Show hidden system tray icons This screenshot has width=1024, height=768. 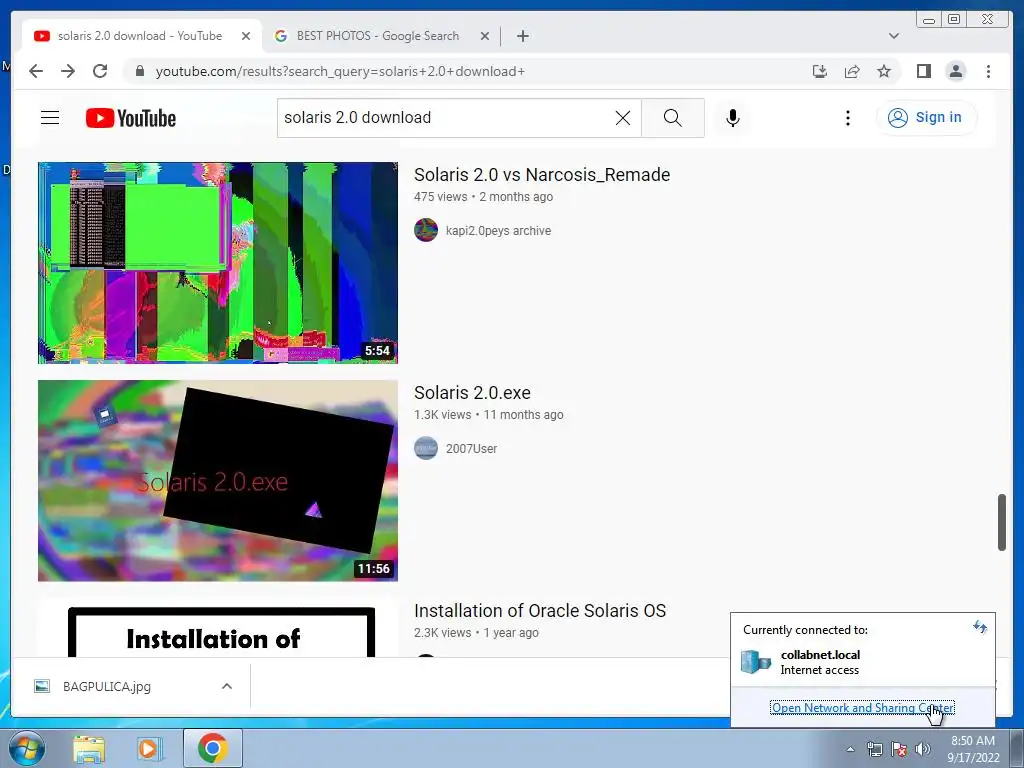pos(850,749)
